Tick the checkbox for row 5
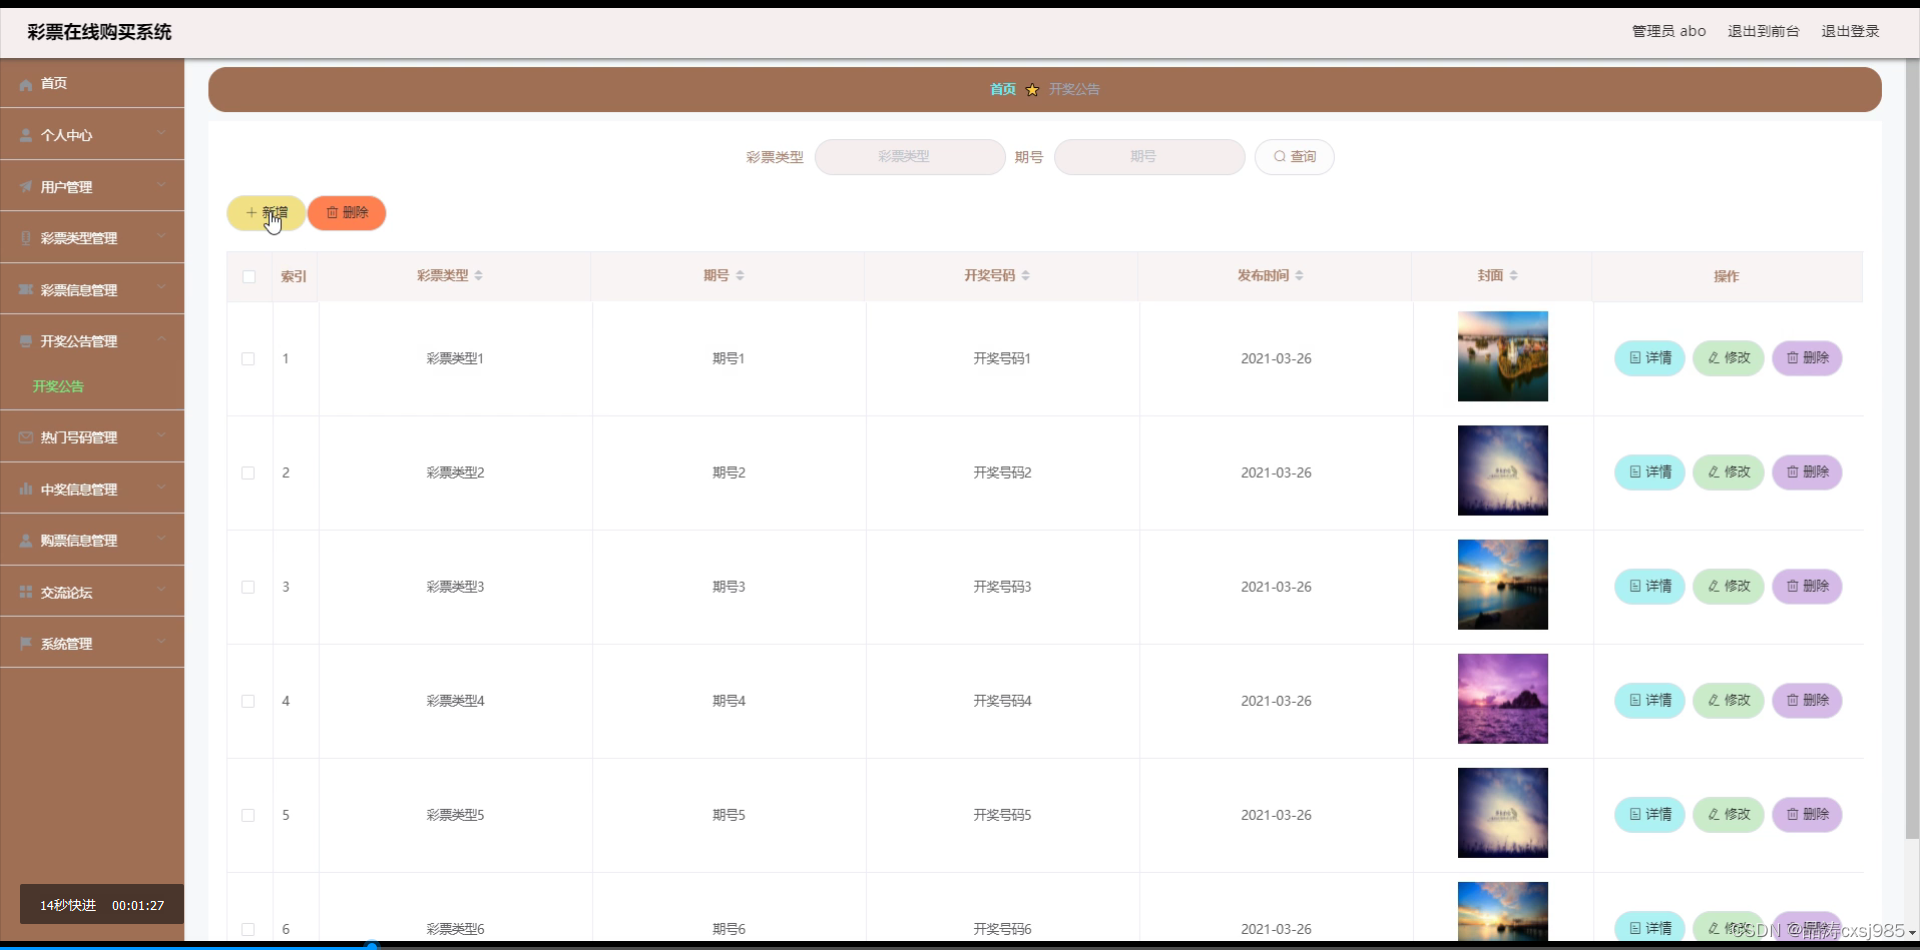Viewport: 1920px width, 950px height. 248,815
